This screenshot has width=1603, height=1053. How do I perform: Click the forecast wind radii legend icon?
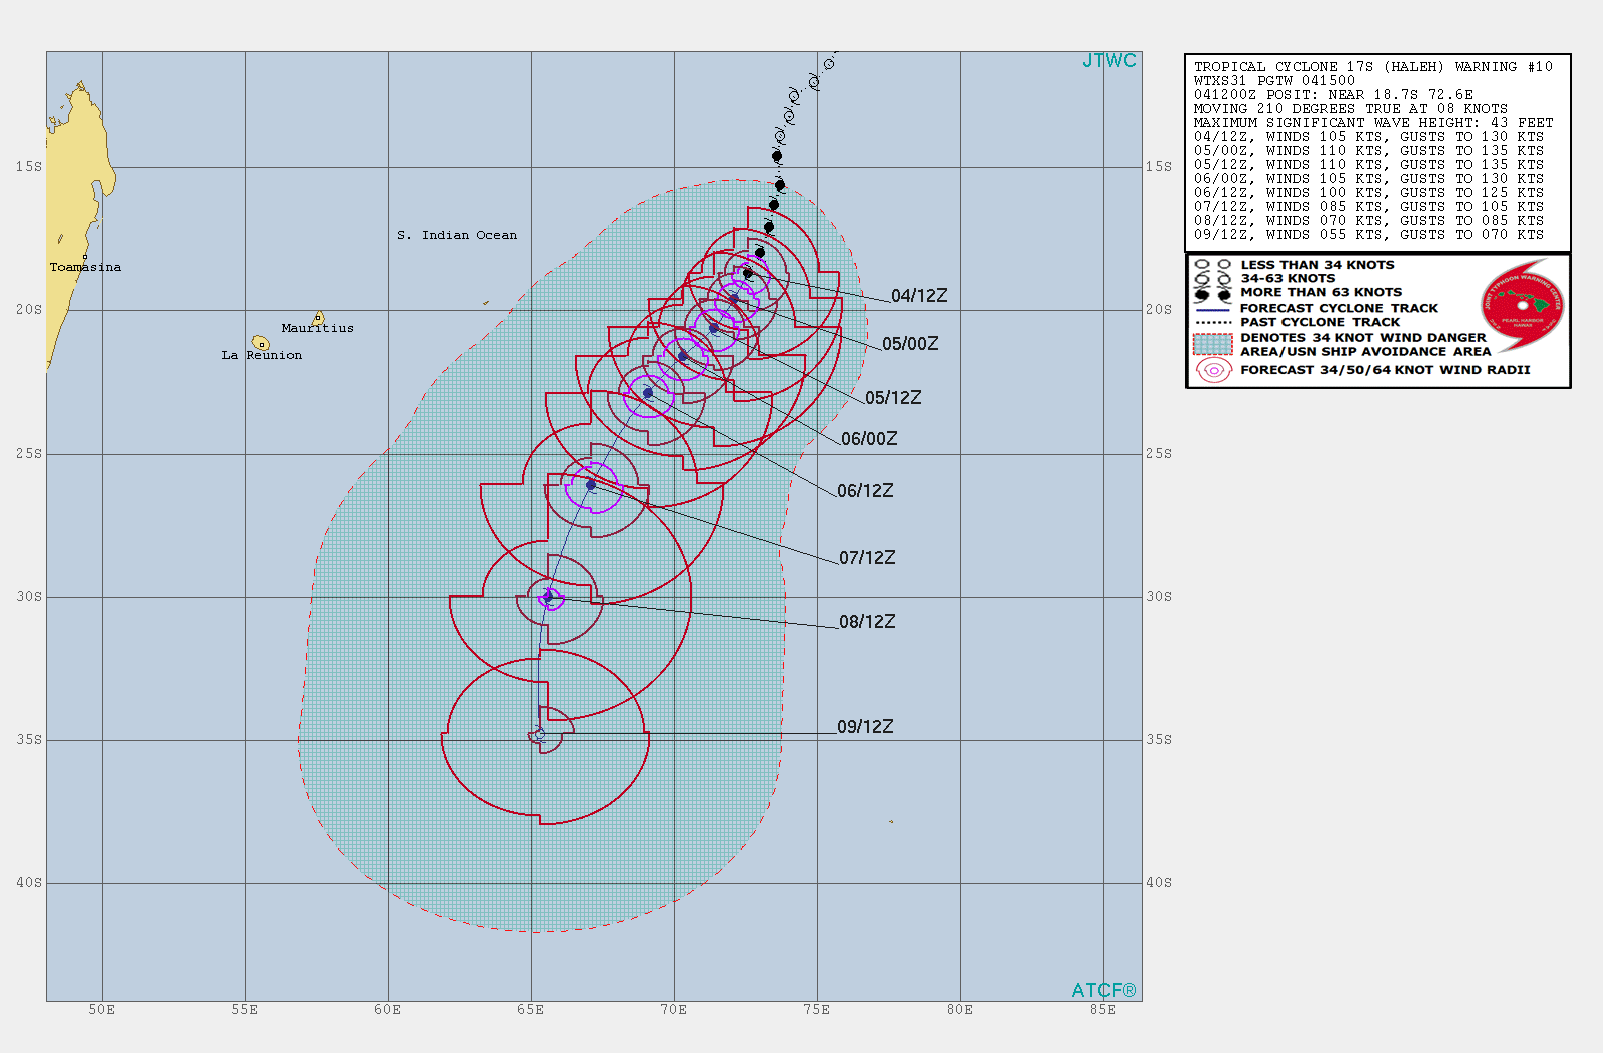coord(1213,370)
